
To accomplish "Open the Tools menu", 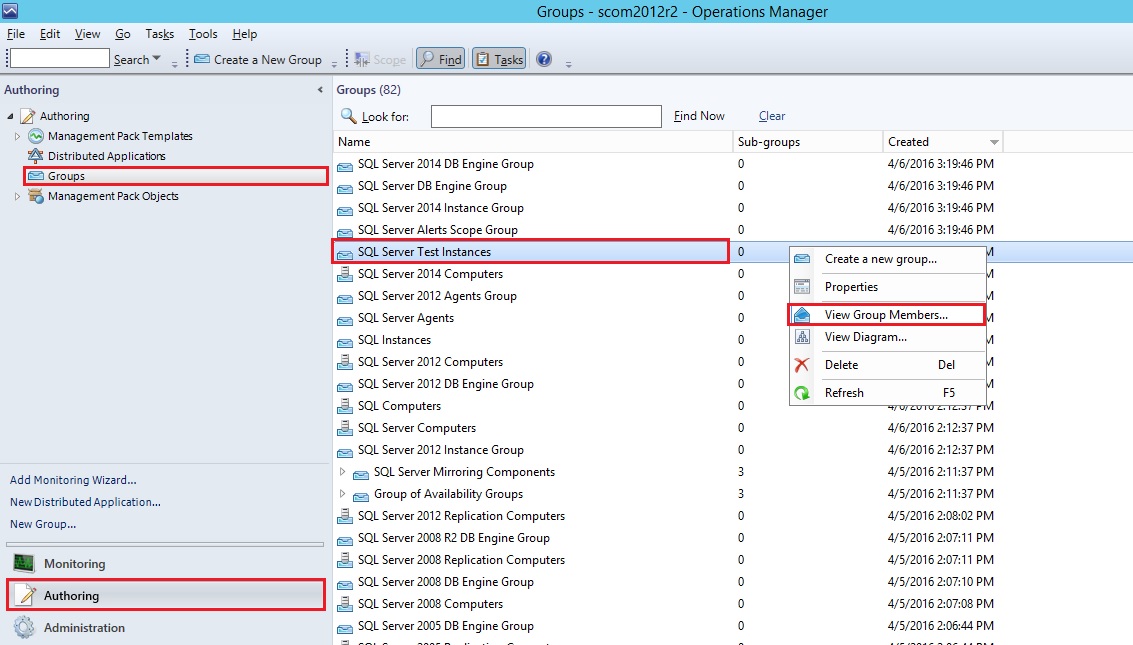I will point(203,34).
